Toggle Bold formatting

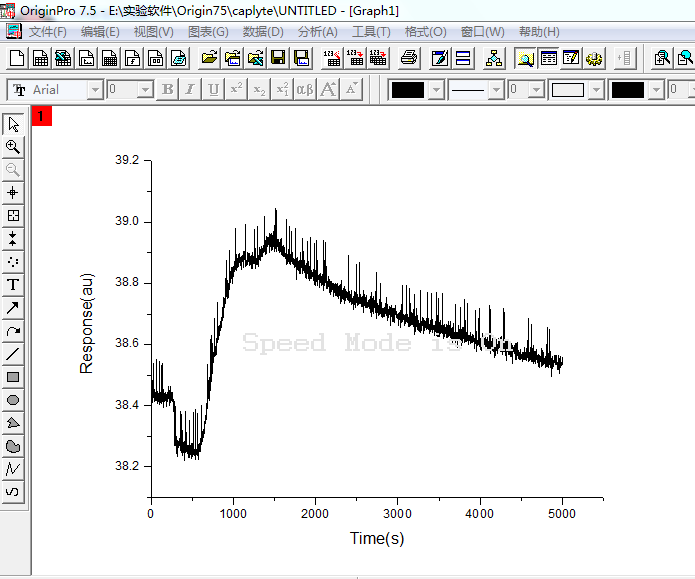tap(168, 90)
